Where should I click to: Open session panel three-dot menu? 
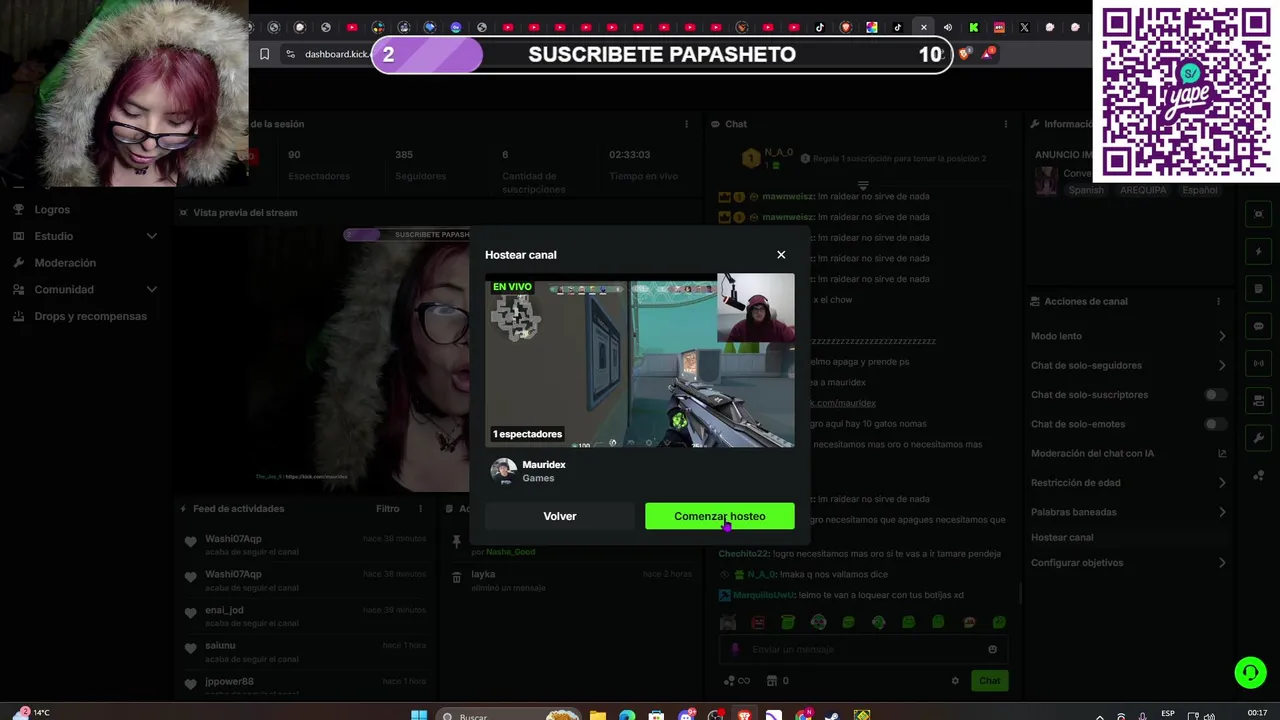686,124
